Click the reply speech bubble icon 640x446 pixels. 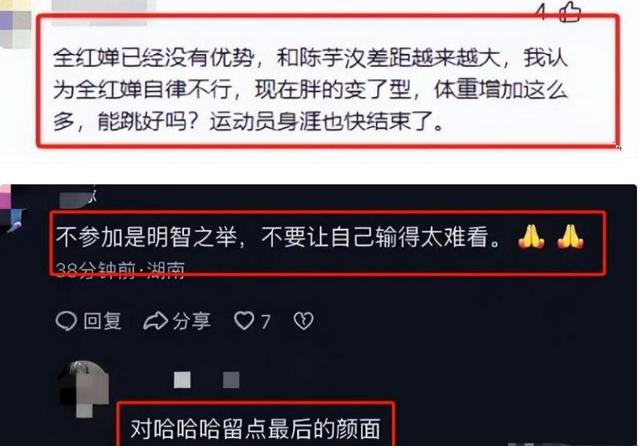66,321
